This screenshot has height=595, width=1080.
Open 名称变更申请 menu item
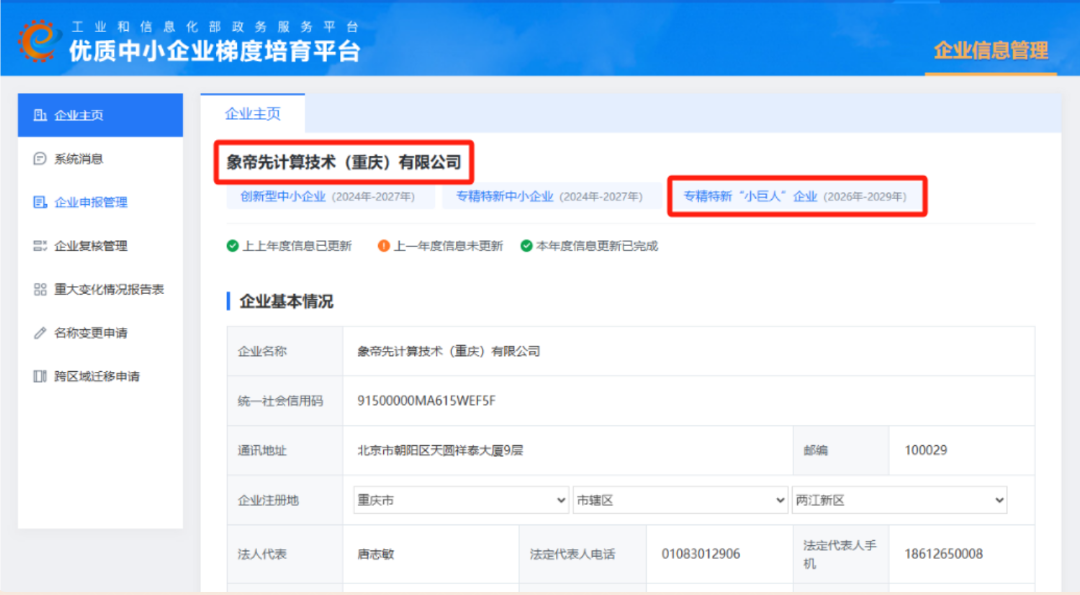pos(101,333)
